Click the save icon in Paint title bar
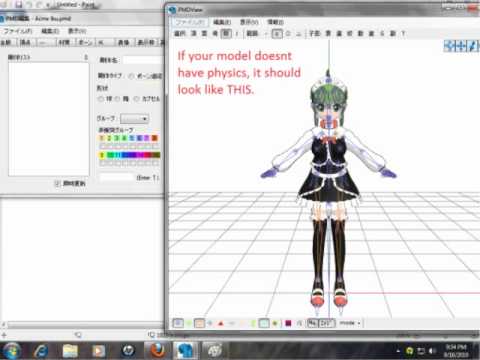480x360 pixels. [19, 4]
